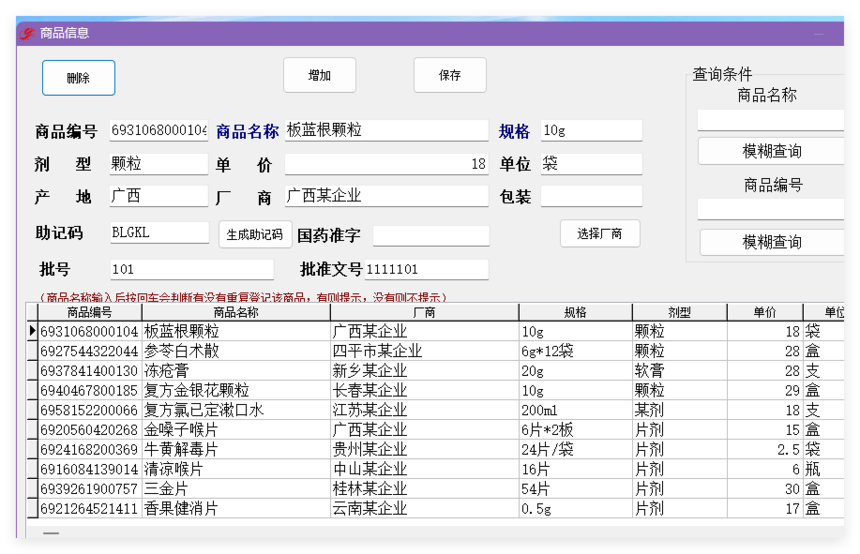Select table cell 牛黄解毒片
860x554 pixels.
pos(236,450)
